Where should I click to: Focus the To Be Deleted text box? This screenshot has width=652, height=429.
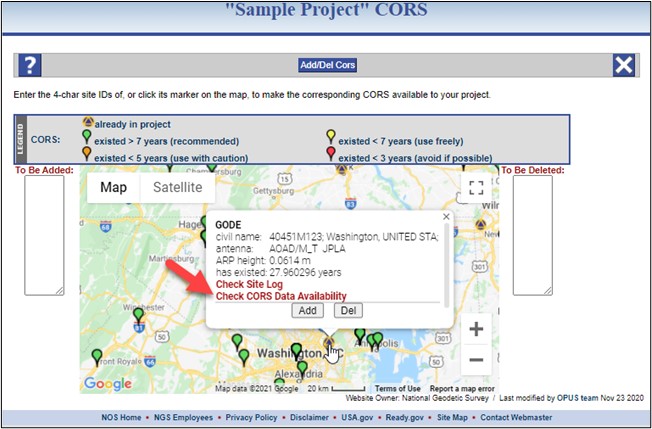[533, 235]
